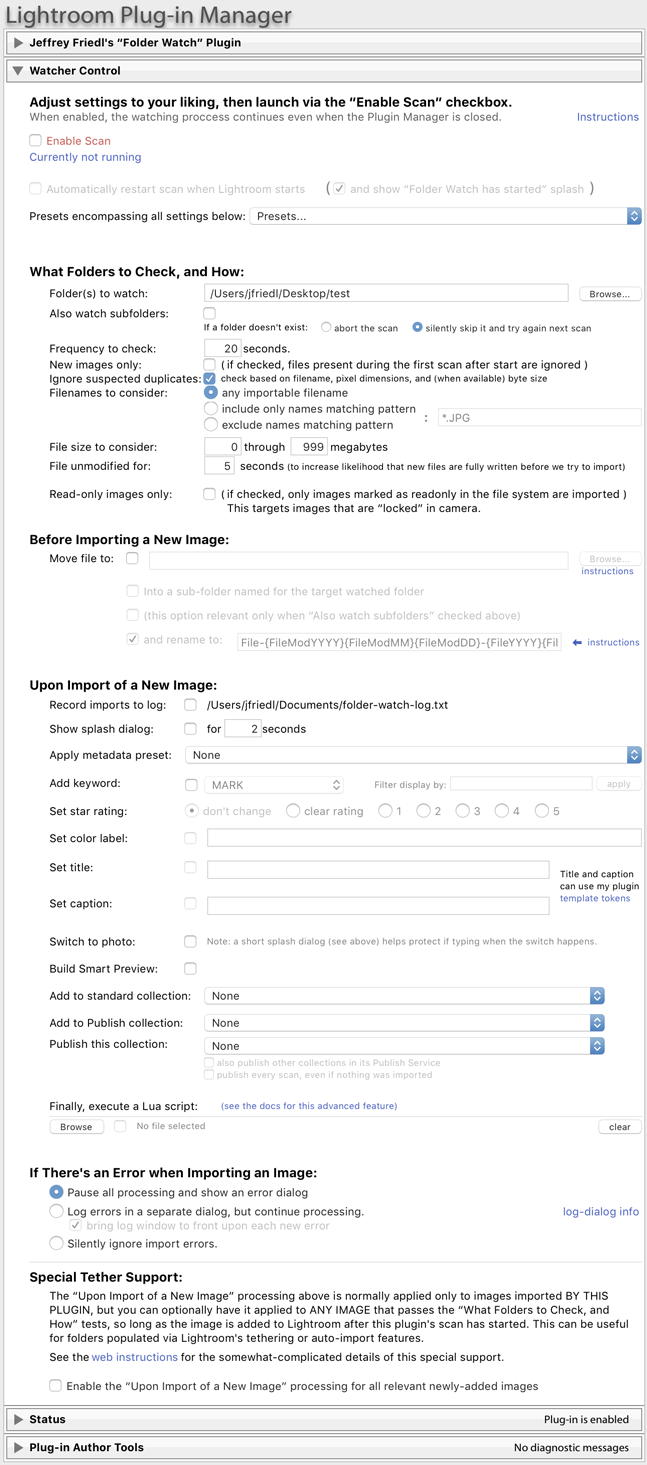Click Browse beside Folder(s) to watch
647x1465 pixels.
point(609,294)
